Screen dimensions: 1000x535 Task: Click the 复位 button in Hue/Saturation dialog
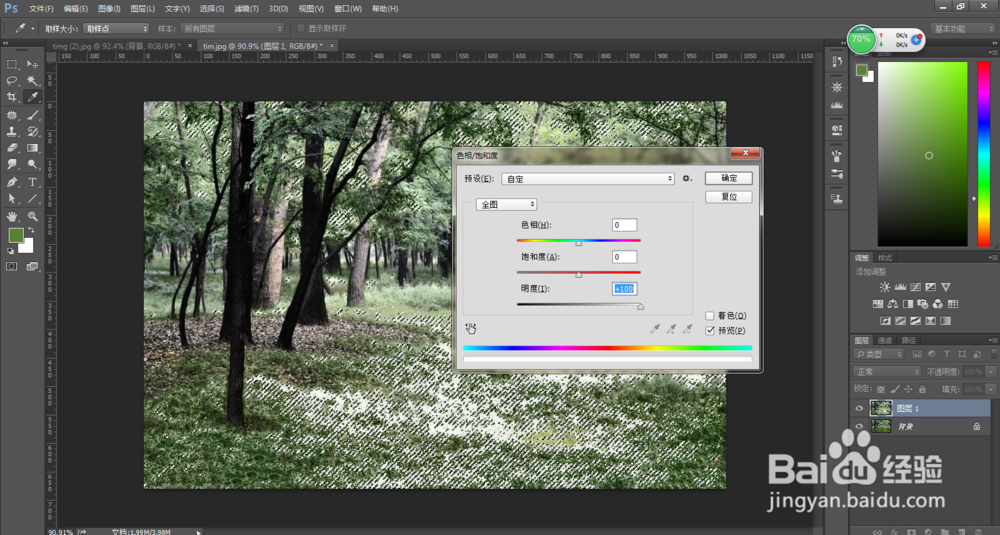click(729, 197)
